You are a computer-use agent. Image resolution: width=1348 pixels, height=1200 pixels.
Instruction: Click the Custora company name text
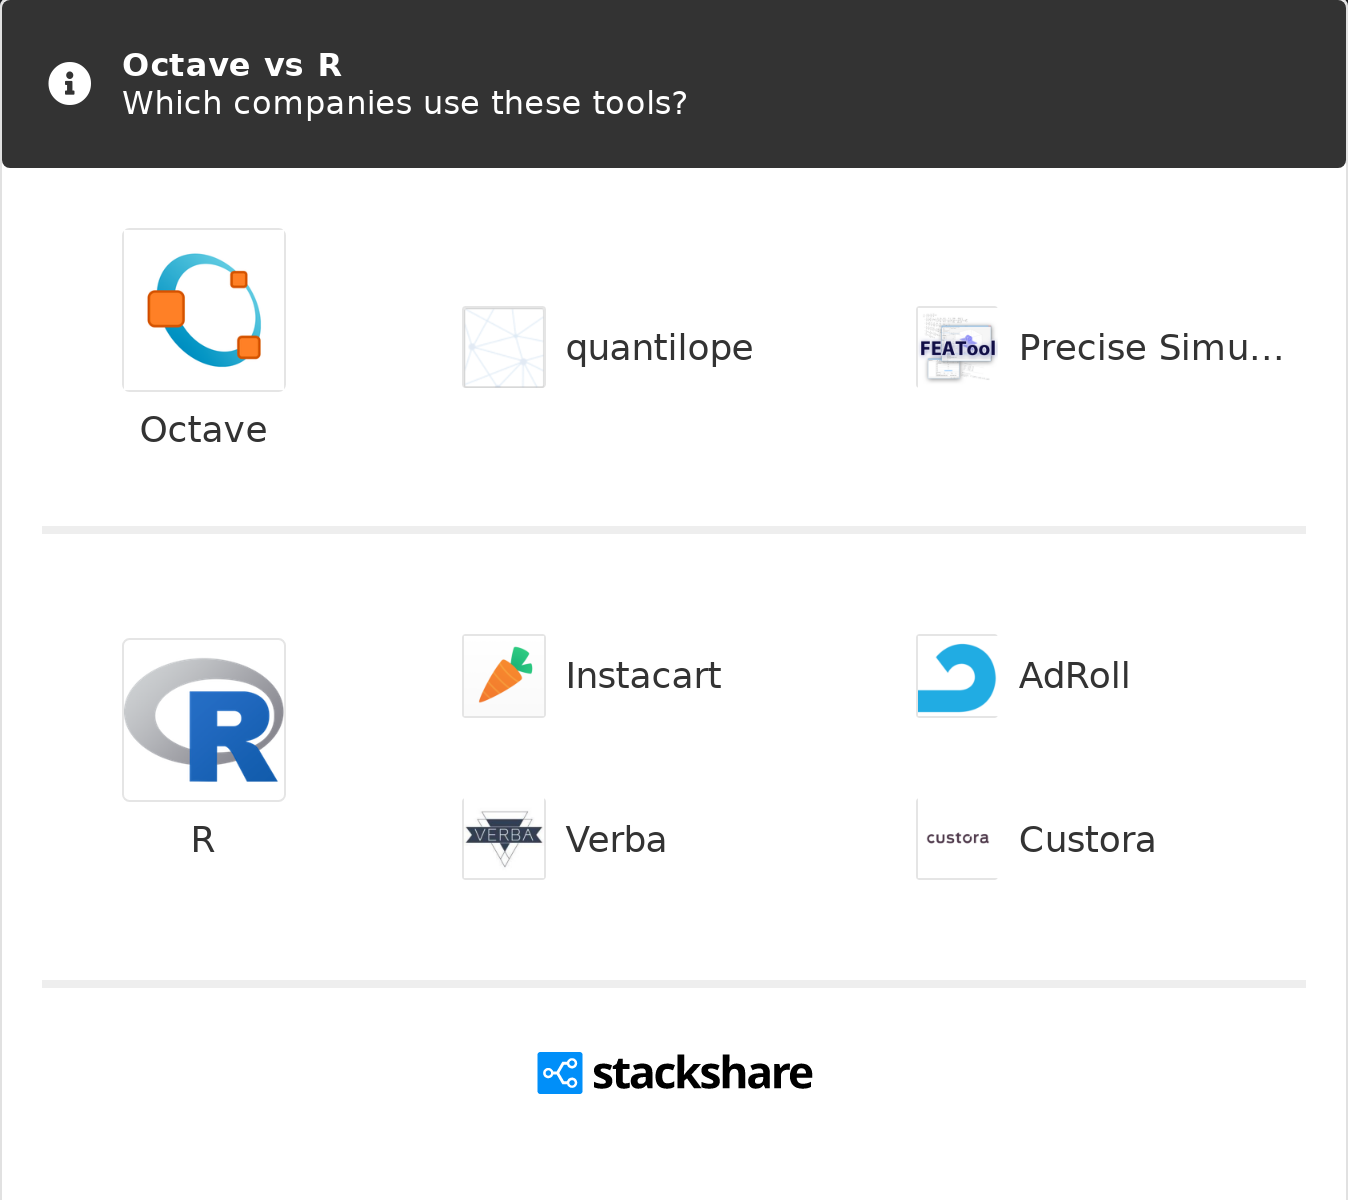pyautogui.click(x=1086, y=839)
